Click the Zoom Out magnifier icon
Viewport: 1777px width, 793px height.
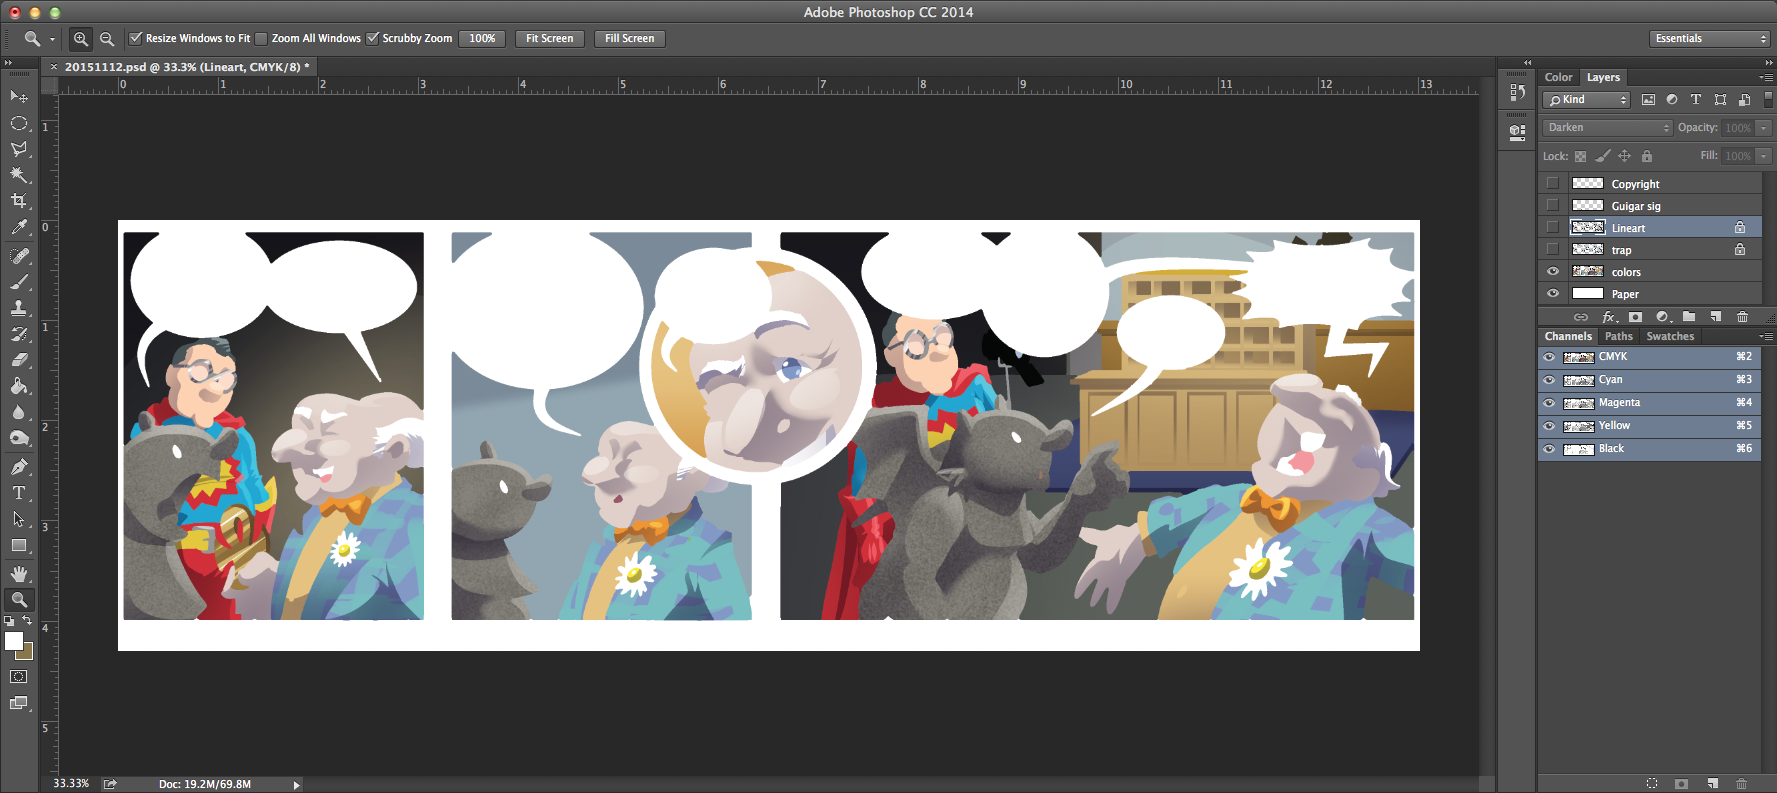(x=107, y=39)
